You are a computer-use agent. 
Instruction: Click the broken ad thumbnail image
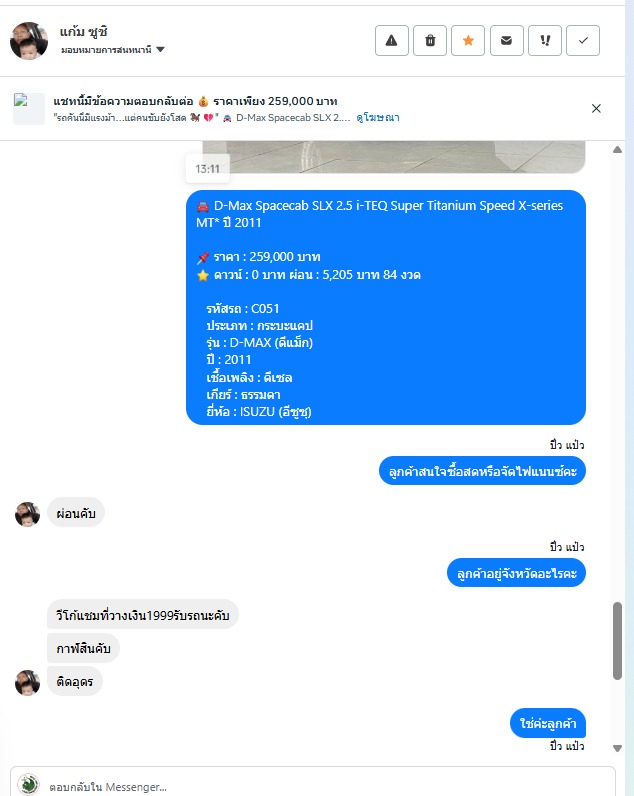point(29,109)
